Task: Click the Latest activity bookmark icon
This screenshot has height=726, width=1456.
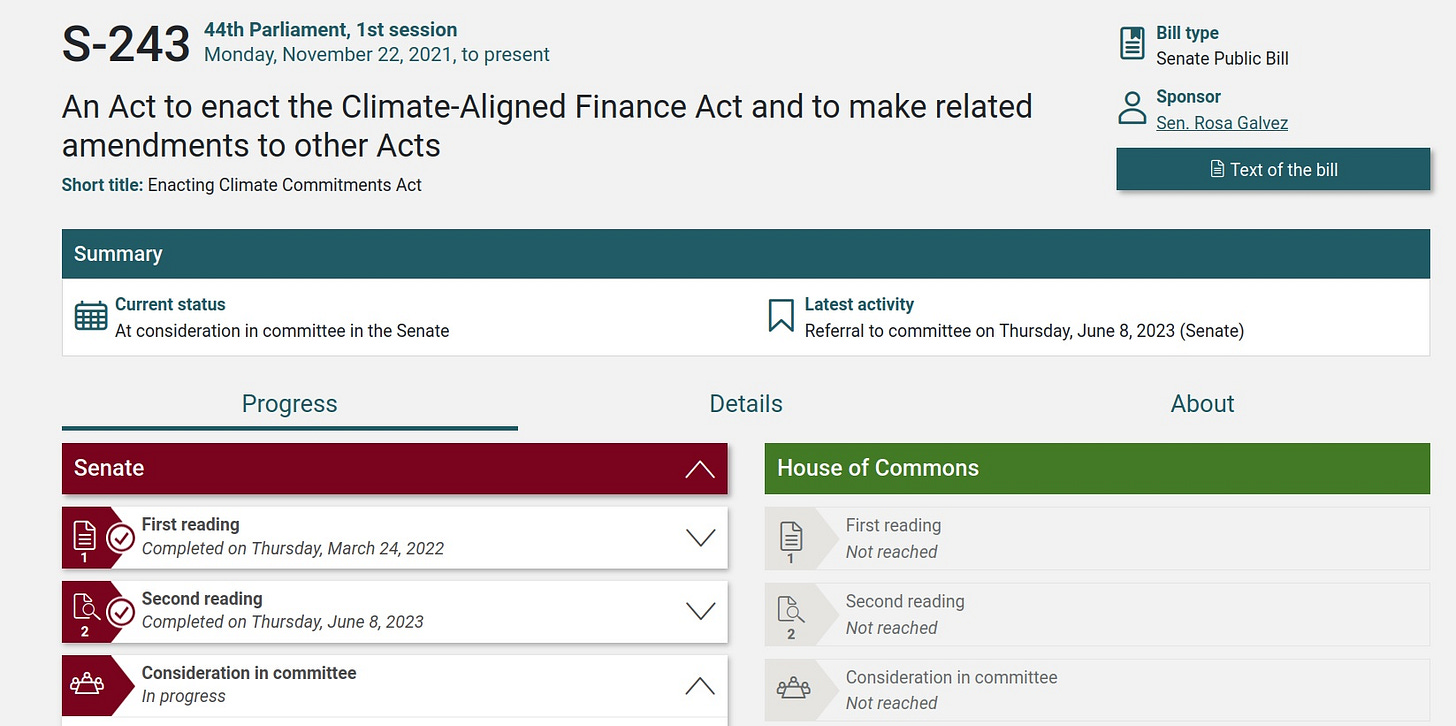Action: 780,316
